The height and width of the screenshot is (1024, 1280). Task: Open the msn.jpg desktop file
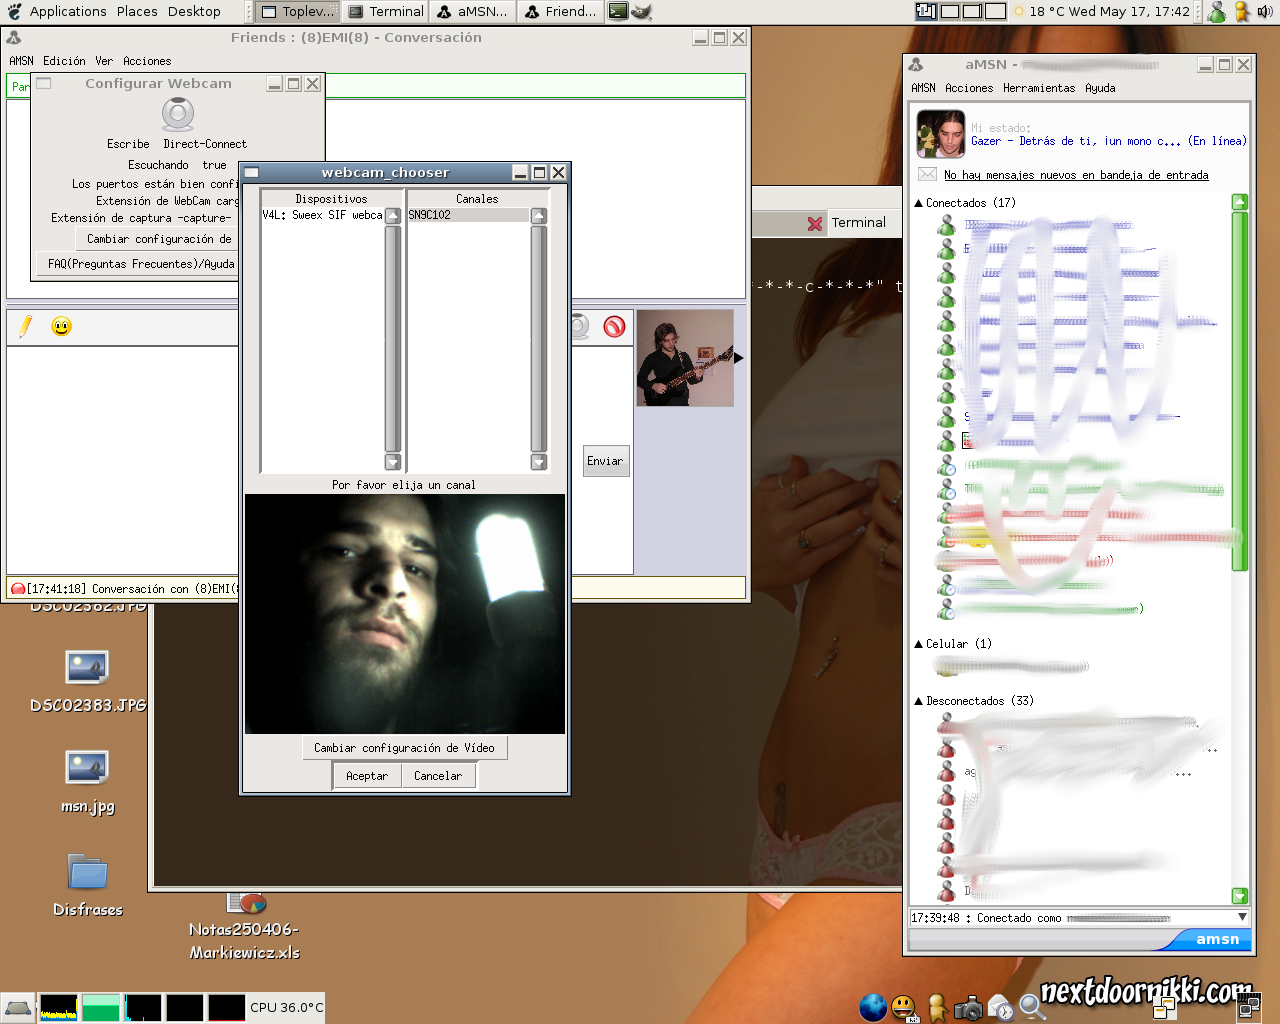[x=87, y=769]
